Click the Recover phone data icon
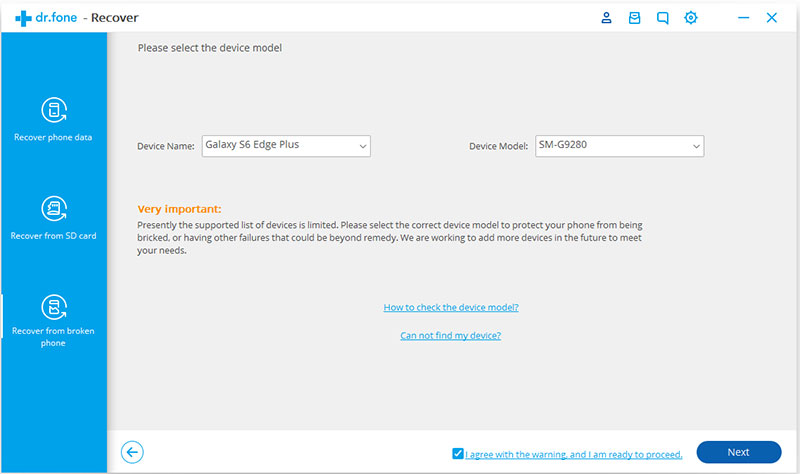 [54, 110]
